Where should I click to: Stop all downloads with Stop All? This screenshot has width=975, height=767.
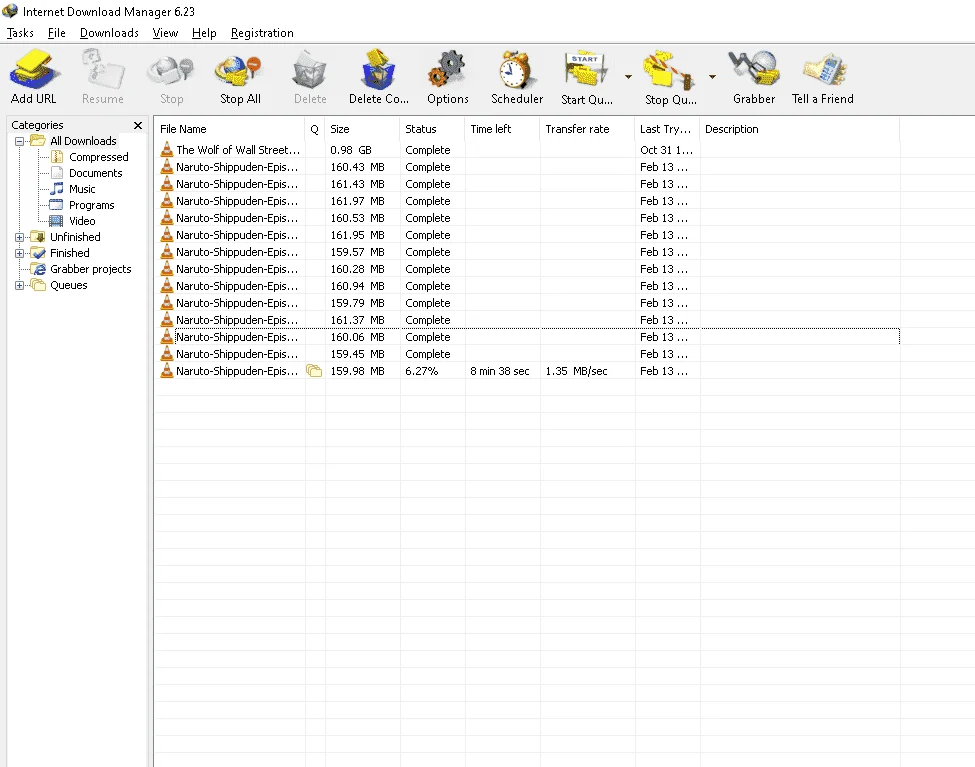click(240, 77)
